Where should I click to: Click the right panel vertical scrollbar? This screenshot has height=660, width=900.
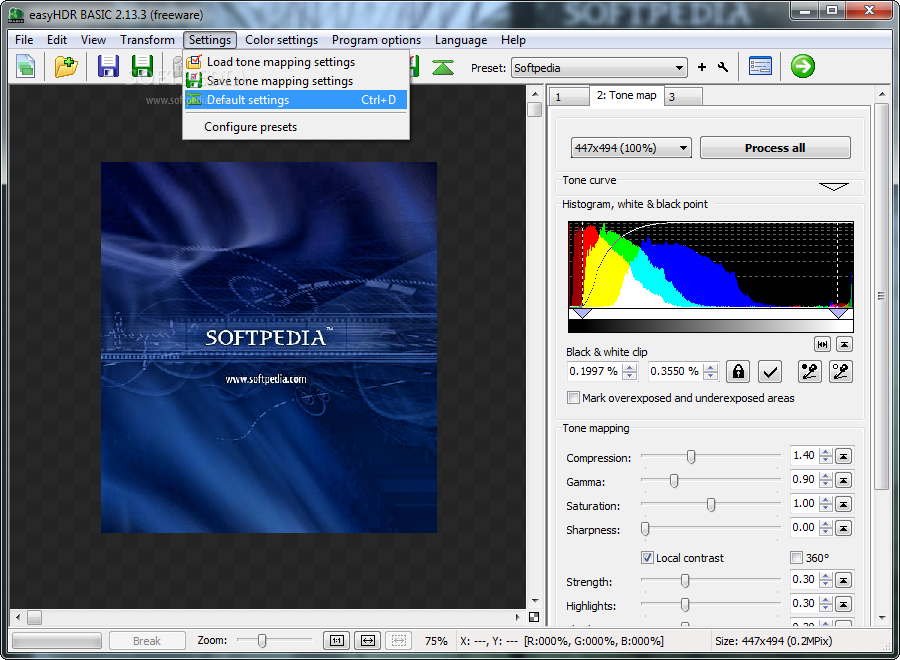pyautogui.click(x=882, y=296)
